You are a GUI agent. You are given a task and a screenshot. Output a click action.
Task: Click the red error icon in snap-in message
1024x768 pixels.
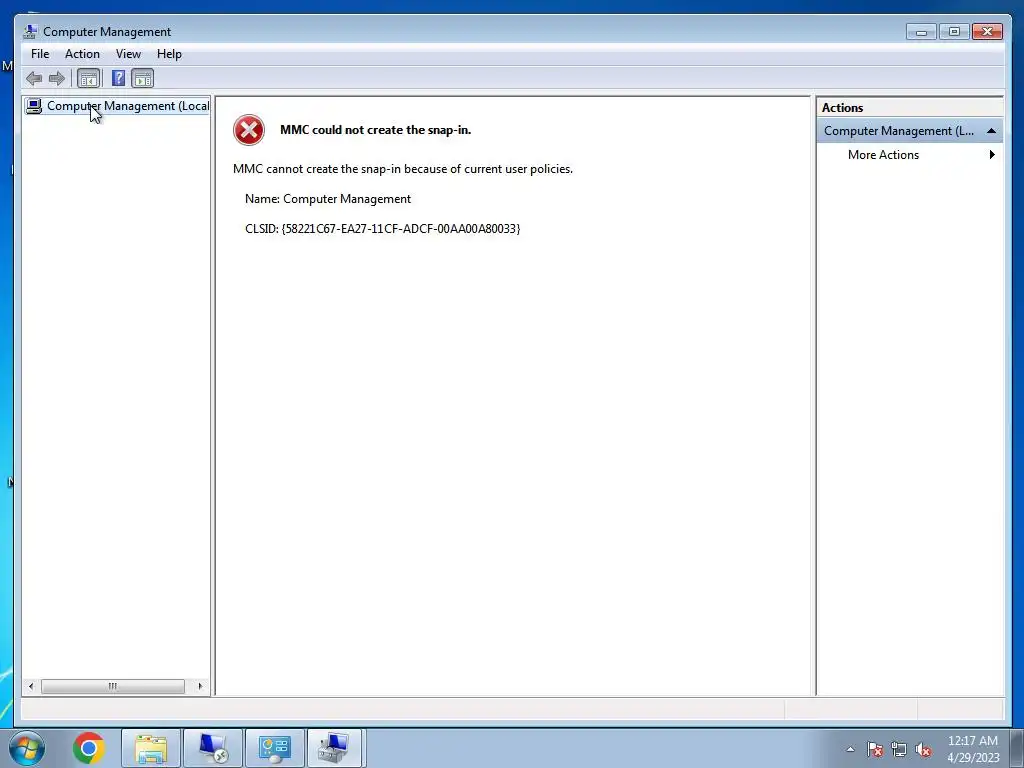click(x=249, y=130)
